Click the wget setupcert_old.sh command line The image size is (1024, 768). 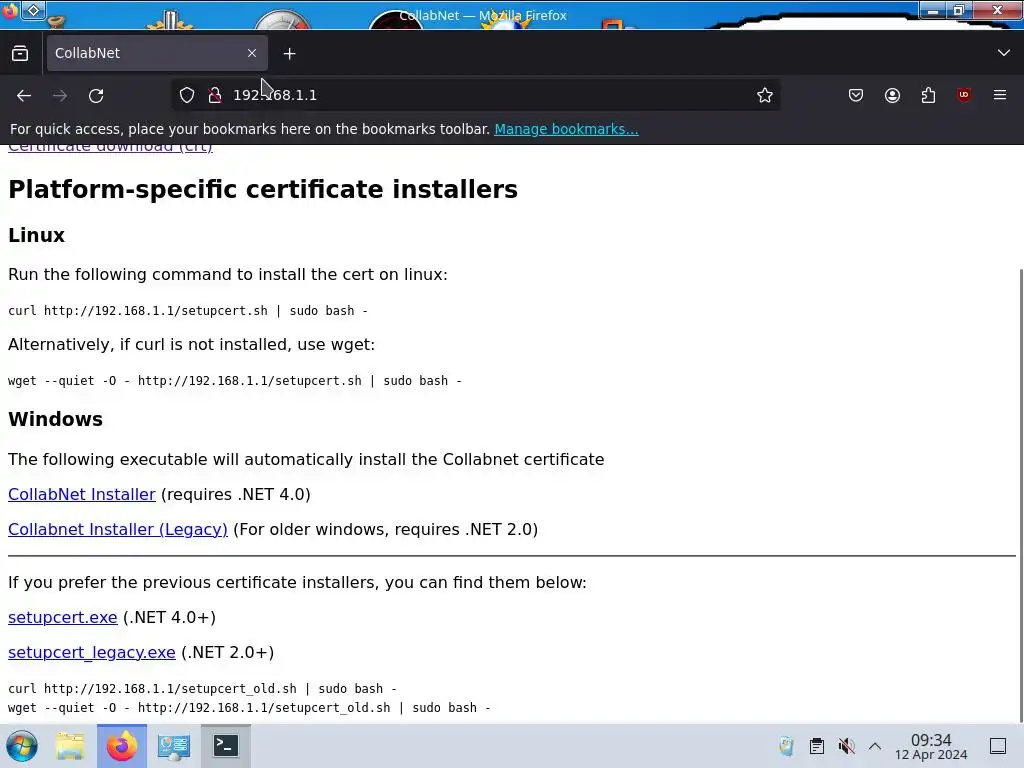coord(249,708)
